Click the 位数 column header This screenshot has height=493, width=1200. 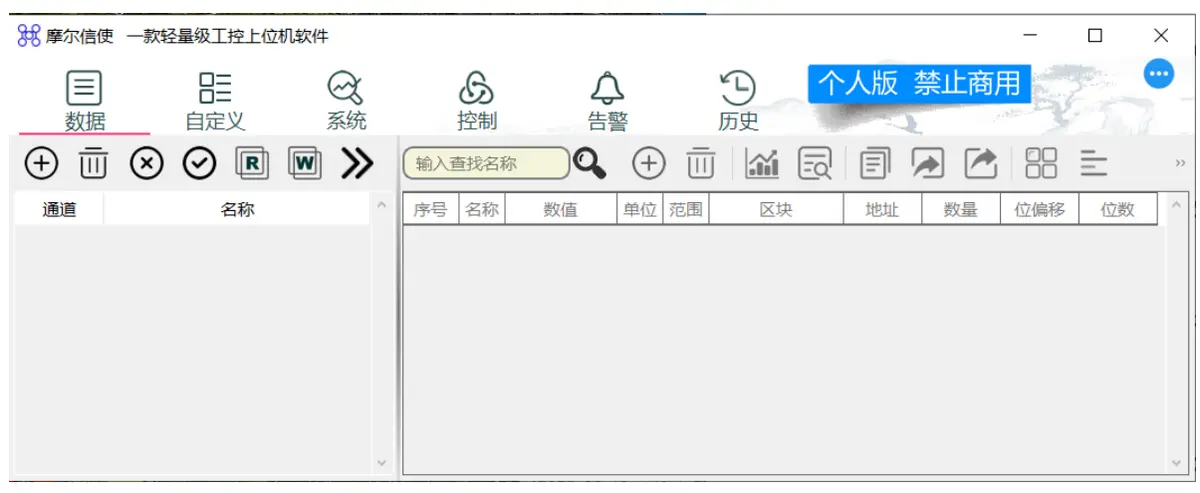coord(1117,210)
